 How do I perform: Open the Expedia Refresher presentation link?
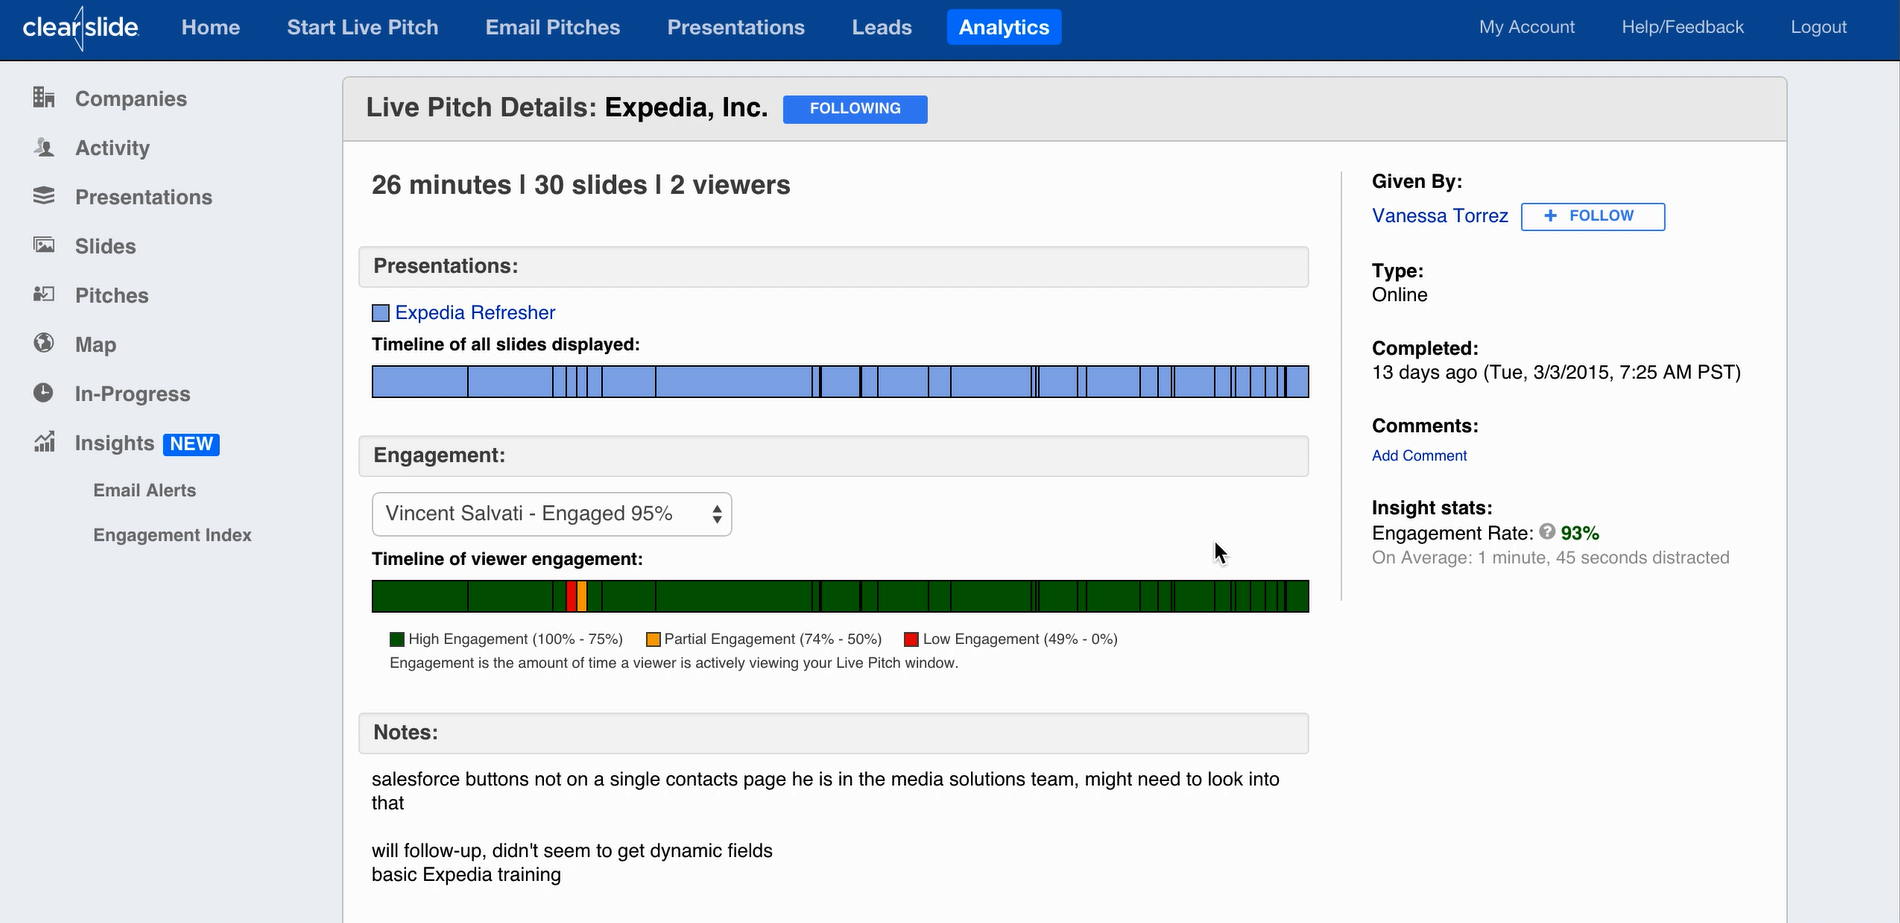tap(475, 313)
